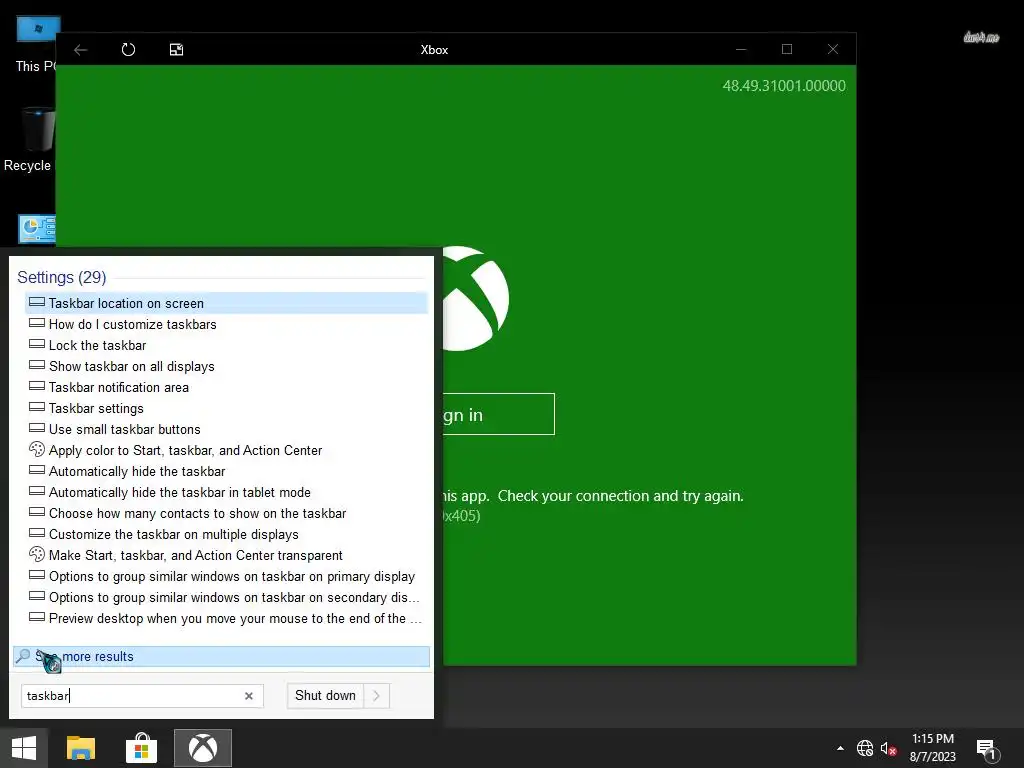Screen dimensions: 1024x768
Task: Click the Xbox version number 48.49.31001.00000
Action: (784, 86)
